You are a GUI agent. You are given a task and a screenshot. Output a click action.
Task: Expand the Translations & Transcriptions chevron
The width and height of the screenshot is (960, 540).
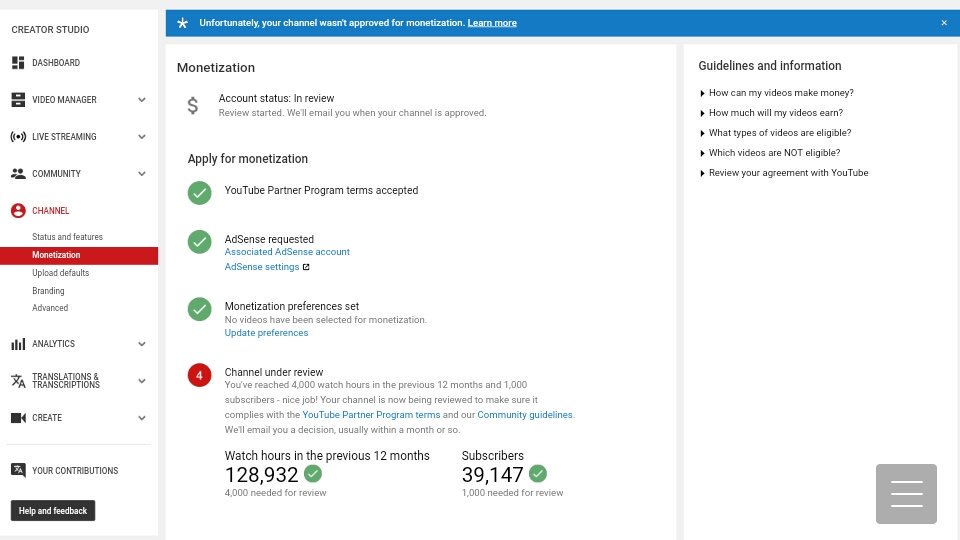142,381
